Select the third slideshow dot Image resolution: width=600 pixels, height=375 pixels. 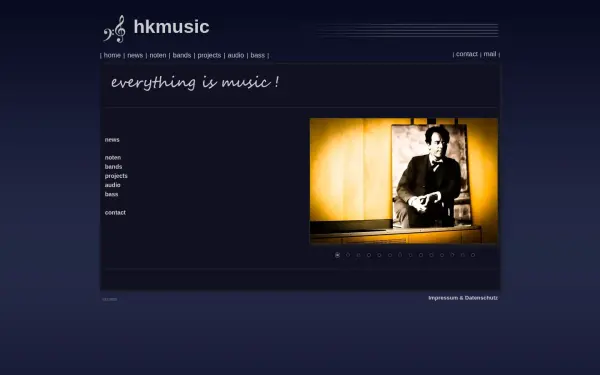click(x=358, y=255)
